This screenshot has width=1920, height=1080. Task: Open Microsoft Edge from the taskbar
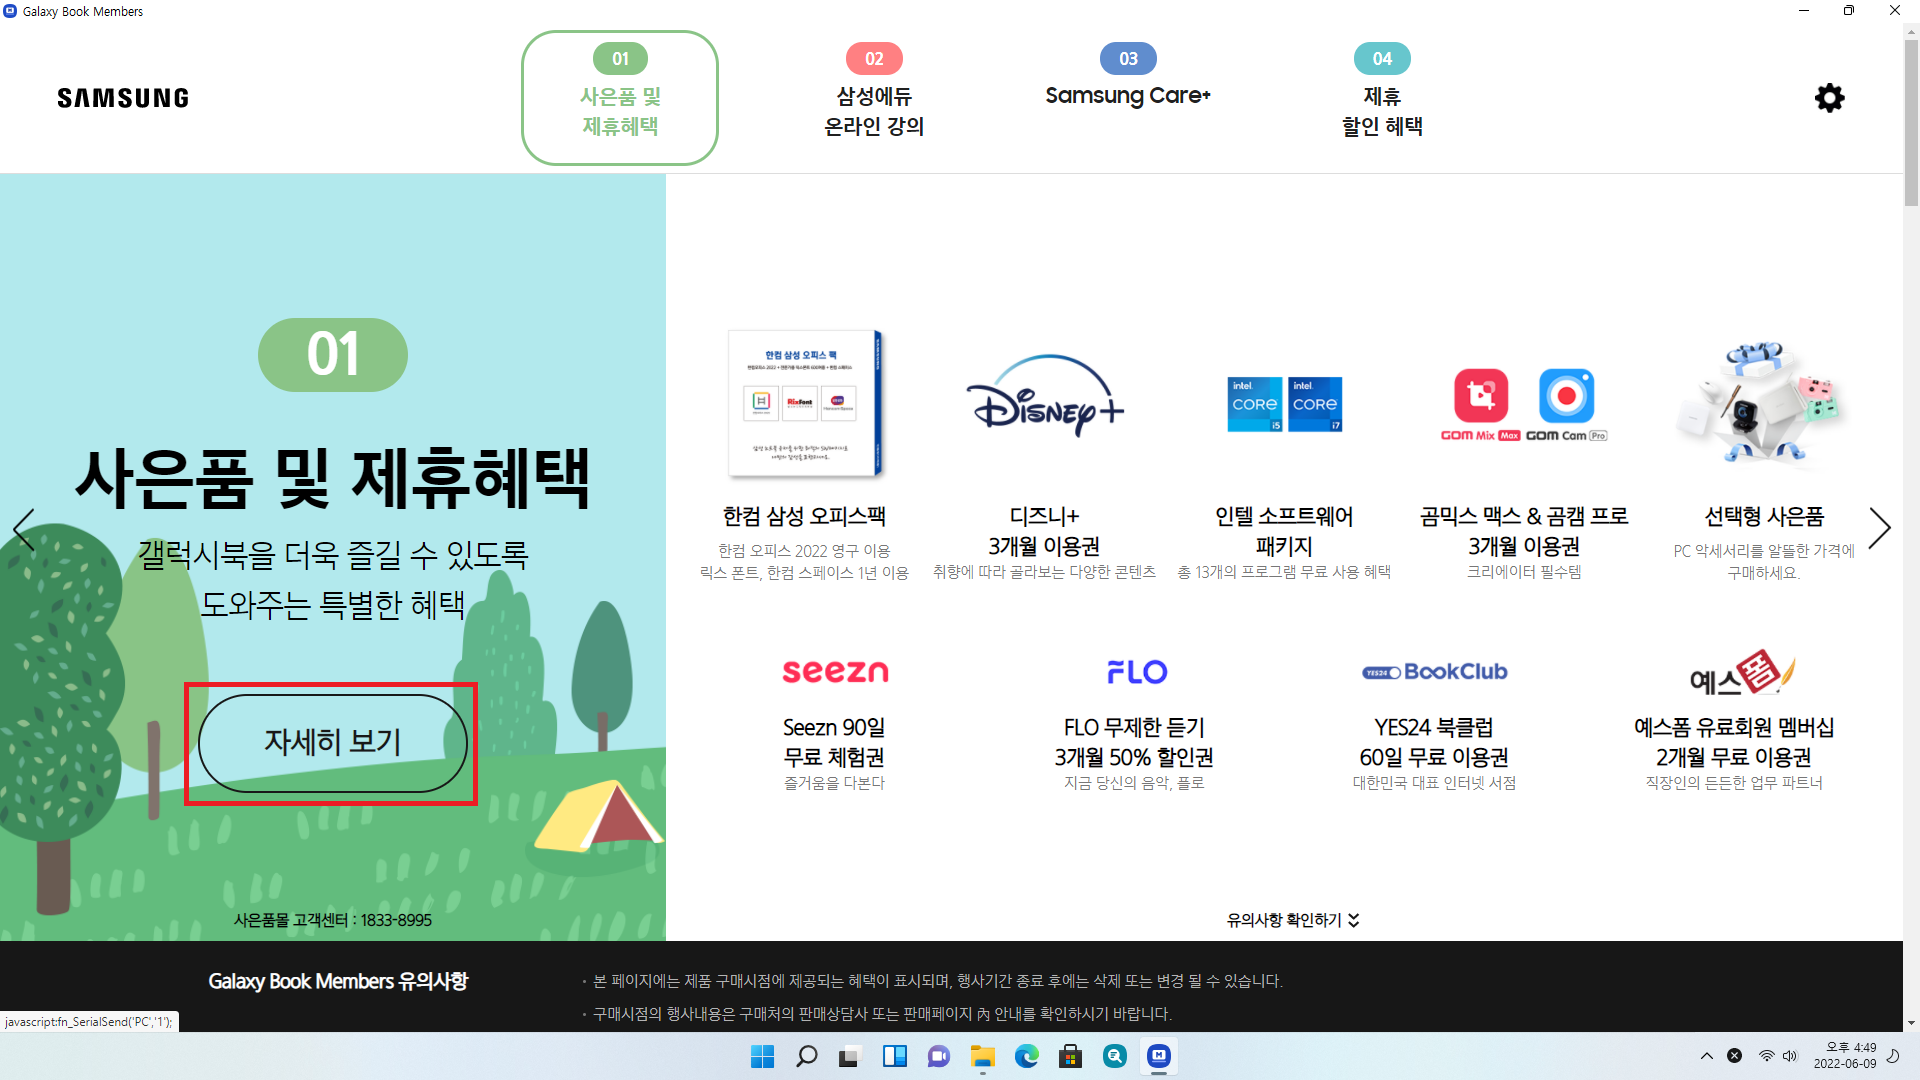tap(1027, 1056)
